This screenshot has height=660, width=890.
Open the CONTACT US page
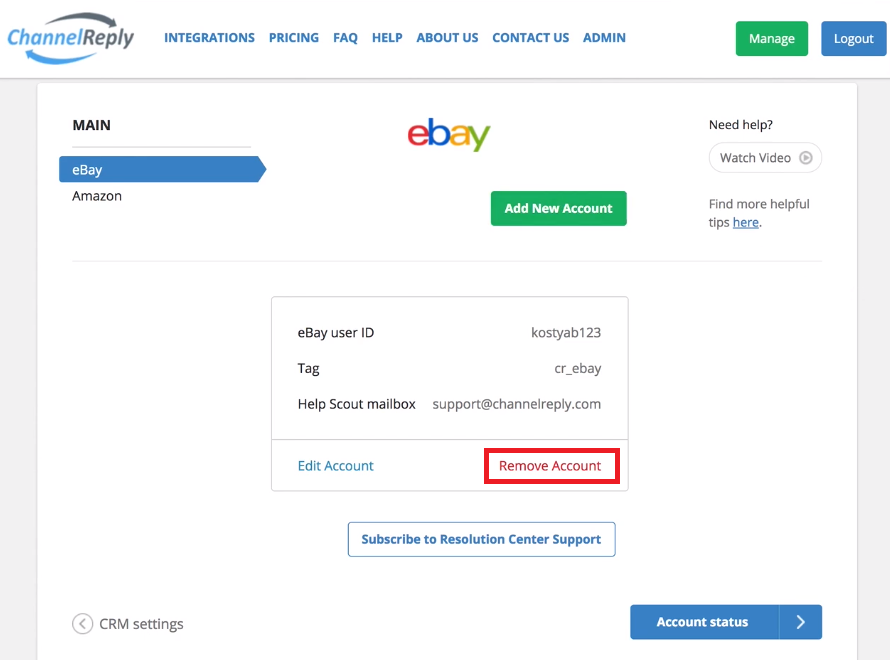(x=531, y=38)
